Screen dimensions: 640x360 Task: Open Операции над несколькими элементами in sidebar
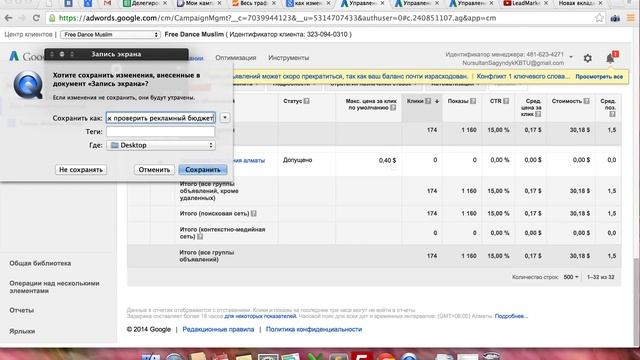point(54,287)
